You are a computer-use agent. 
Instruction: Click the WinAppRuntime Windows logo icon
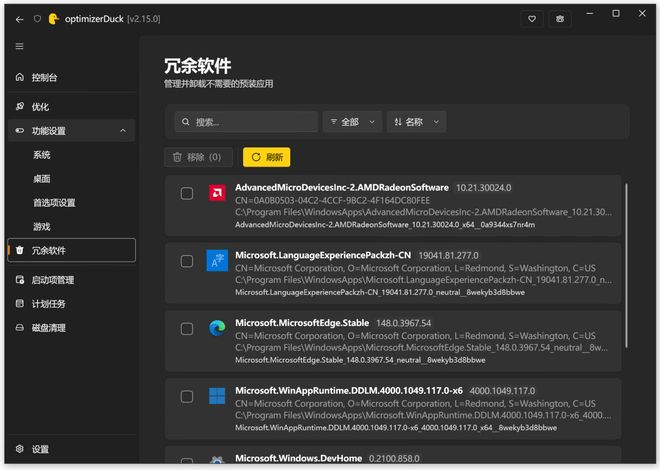tap(217, 396)
